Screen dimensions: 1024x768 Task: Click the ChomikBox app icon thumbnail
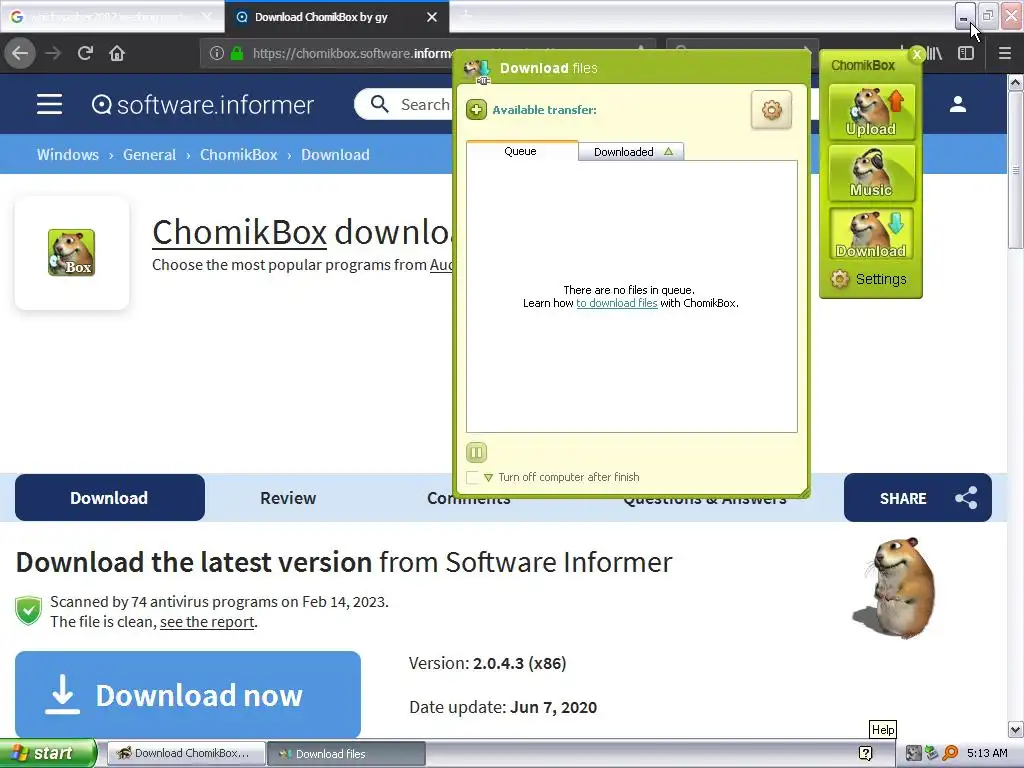tap(71, 253)
